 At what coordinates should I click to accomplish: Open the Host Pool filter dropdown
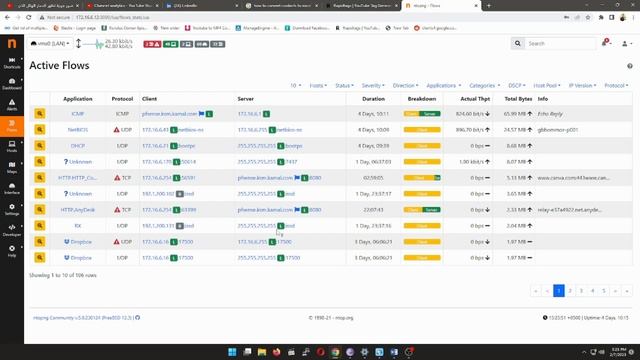click(547, 85)
